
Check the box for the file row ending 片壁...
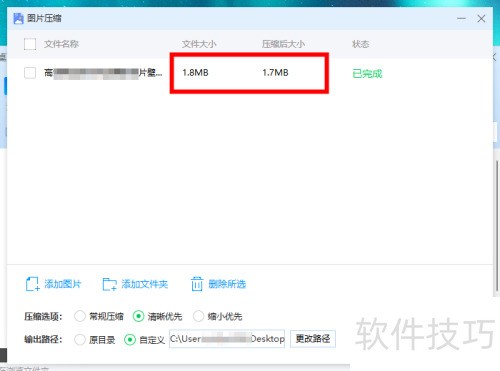click(x=30, y=73)
